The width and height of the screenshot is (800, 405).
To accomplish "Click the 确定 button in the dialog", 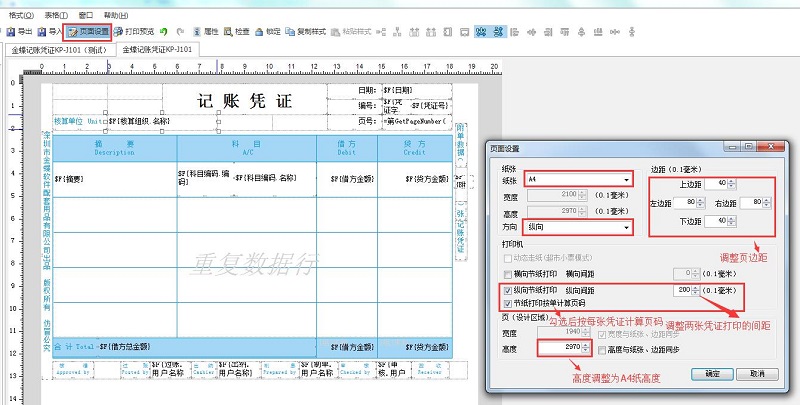I will pos(712,373).
